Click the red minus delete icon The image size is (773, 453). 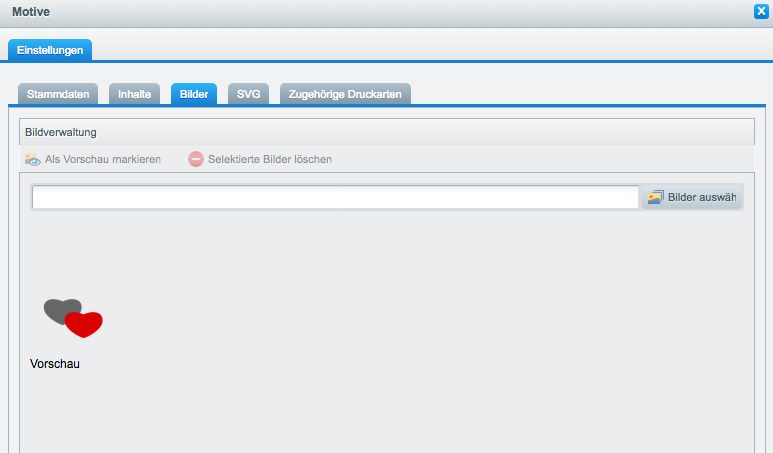tap(196, 159)
